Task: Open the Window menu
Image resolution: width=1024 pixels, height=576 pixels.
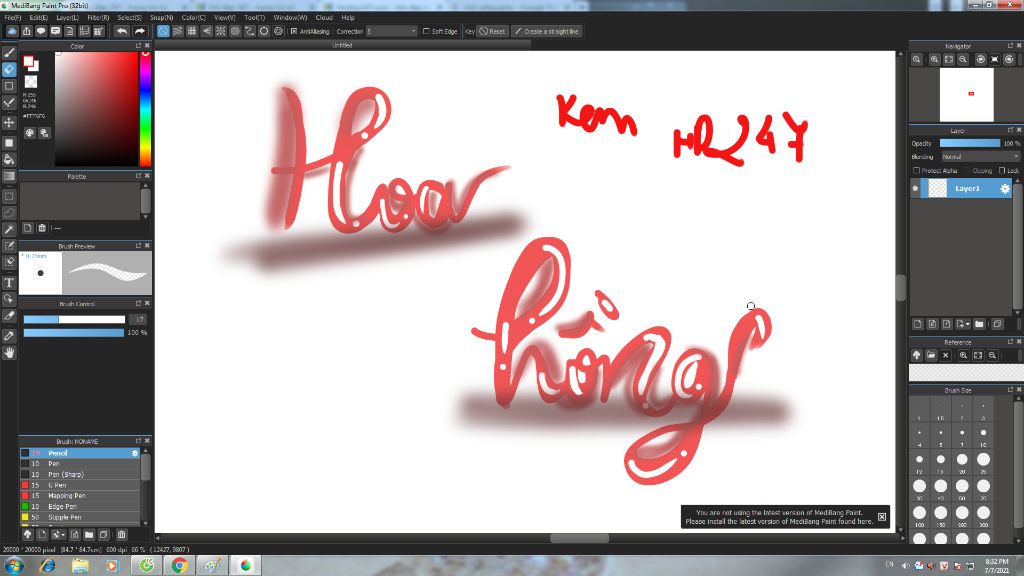Action: pos(290,18)
